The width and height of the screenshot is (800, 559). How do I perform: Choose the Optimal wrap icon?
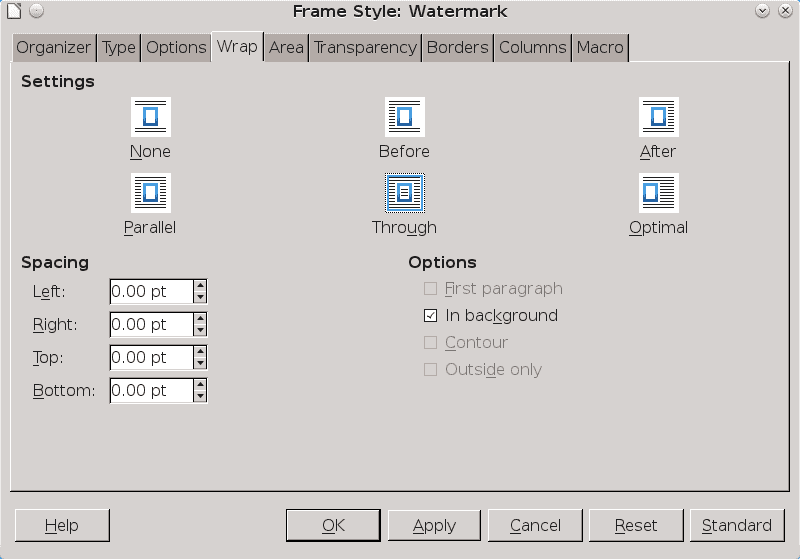click(x=658, y=193)
